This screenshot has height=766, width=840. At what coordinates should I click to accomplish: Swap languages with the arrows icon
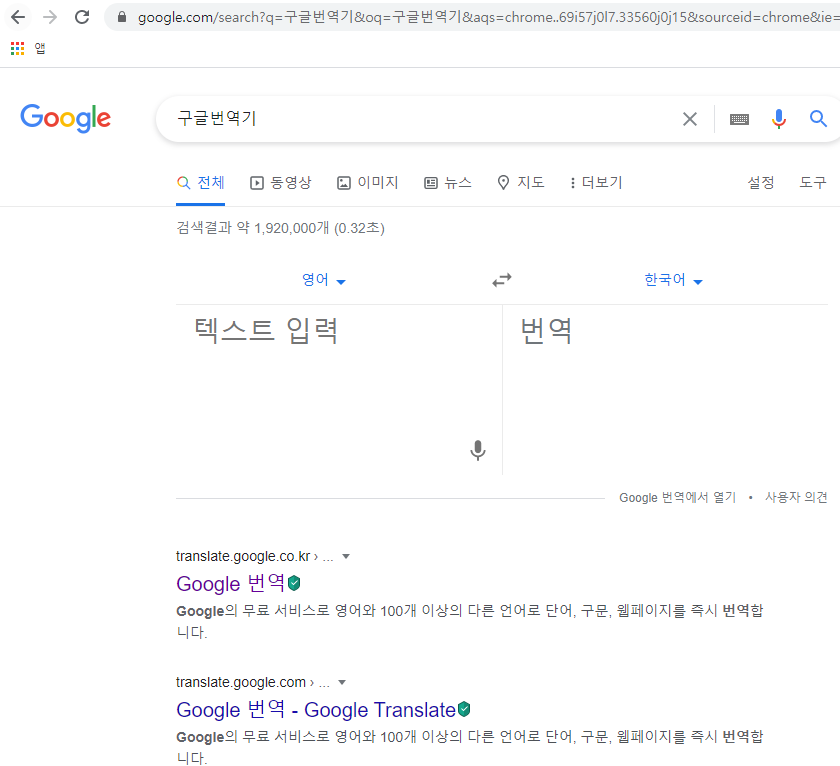502,280
